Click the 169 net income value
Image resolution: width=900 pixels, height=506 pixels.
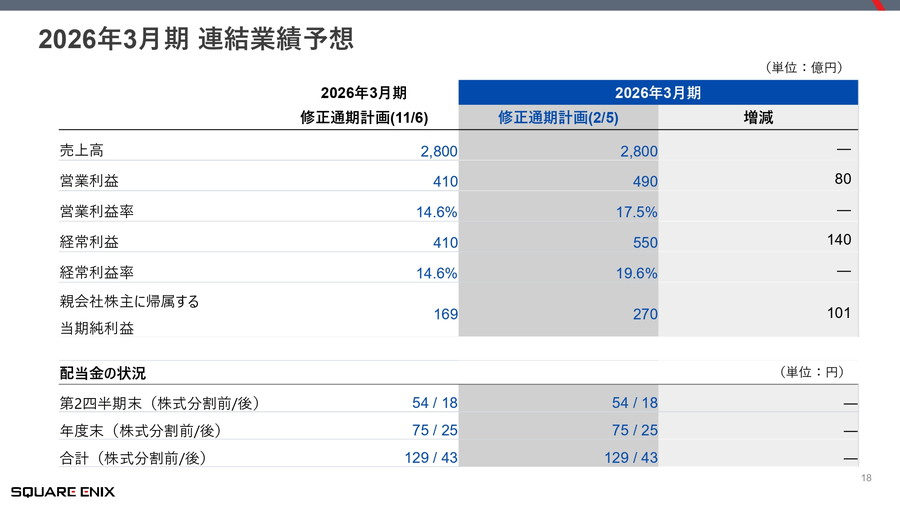(x=445, y=314)
